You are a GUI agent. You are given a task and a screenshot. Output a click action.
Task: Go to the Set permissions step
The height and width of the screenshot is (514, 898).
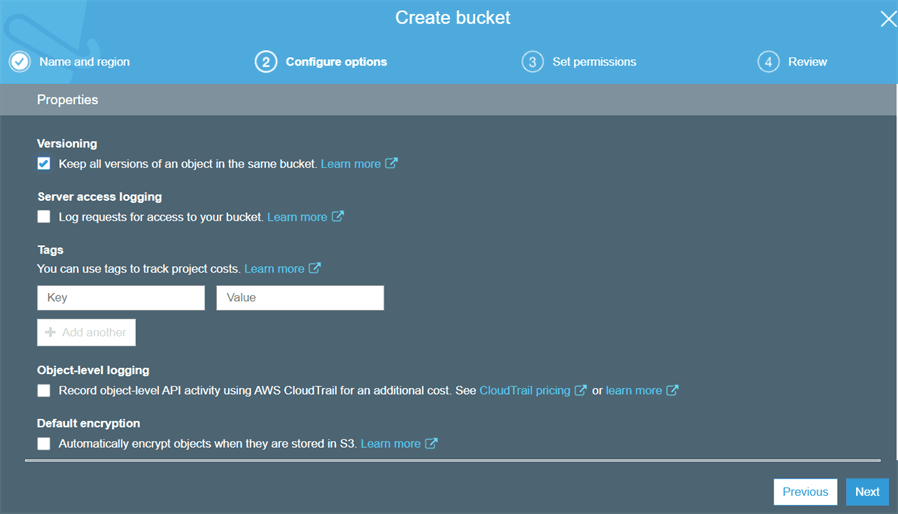[x=594, y=62]
